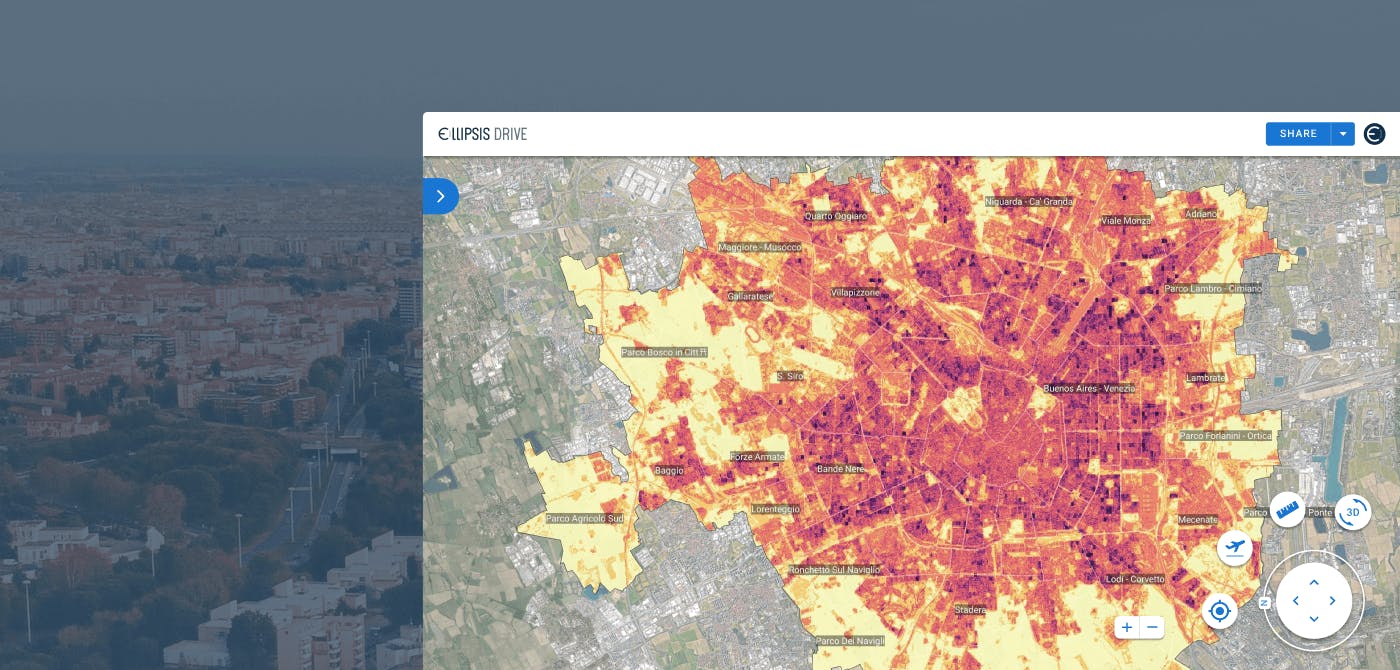Pan the map right with the arrow
Screen dimensions: 1400x670
point(1332,601)
